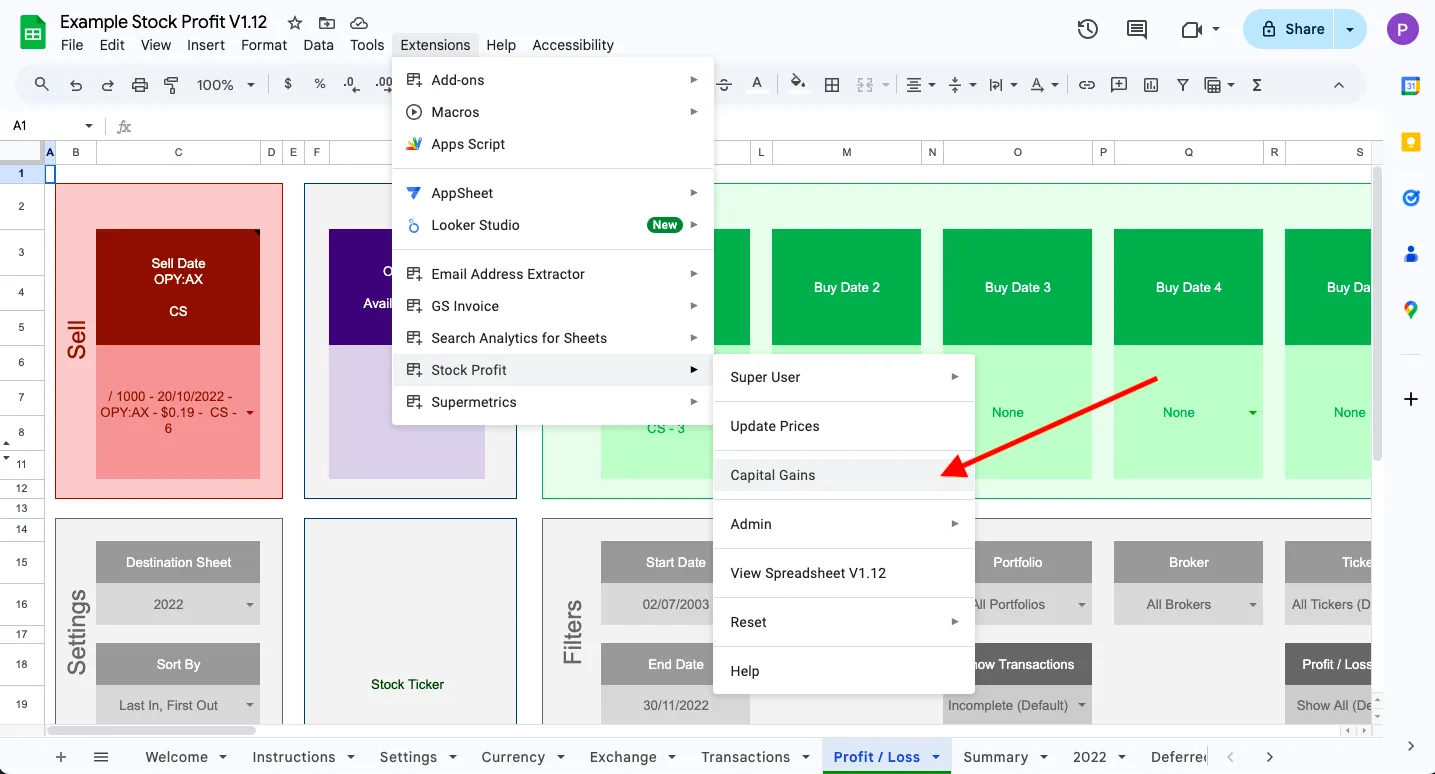Click the Name Box showing A1
The image size is (1435, 774).
45,126
